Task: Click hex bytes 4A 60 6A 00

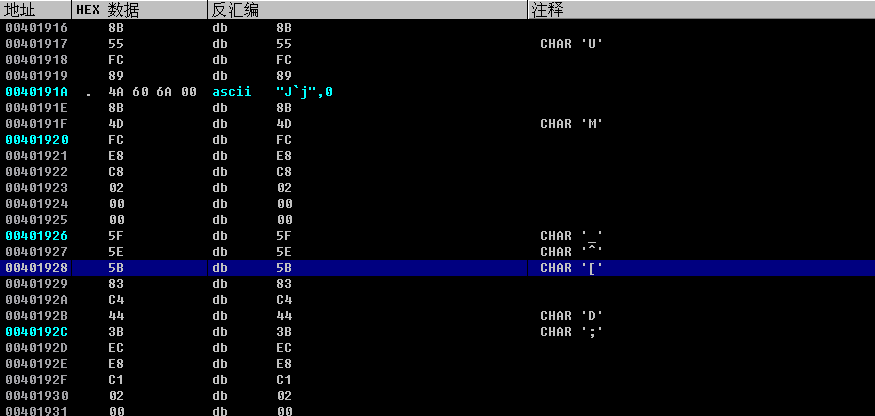Action: click(152, 92)
